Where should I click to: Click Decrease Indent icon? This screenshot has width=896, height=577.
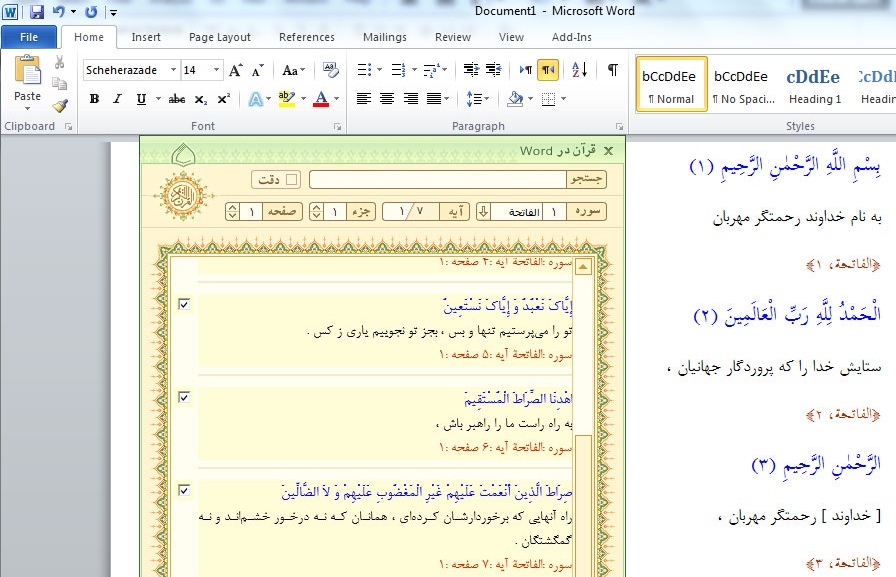point(471,70)
